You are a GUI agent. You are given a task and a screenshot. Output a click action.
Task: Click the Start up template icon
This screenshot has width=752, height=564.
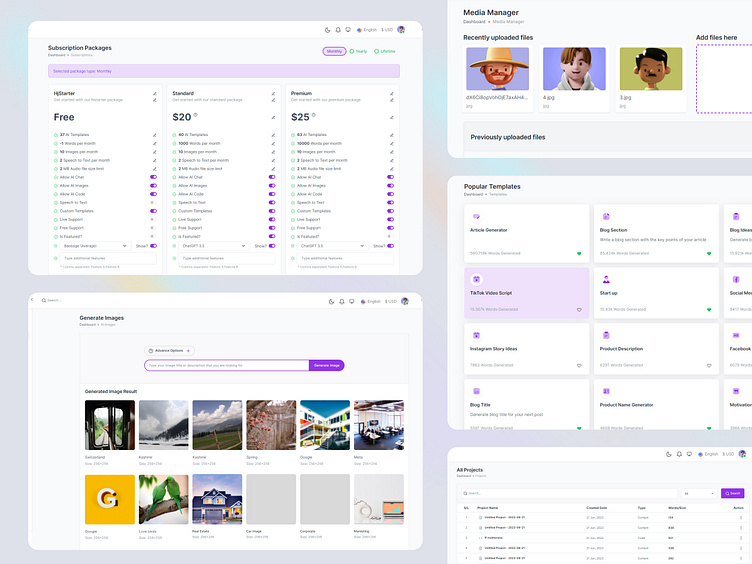pos(606,280)
